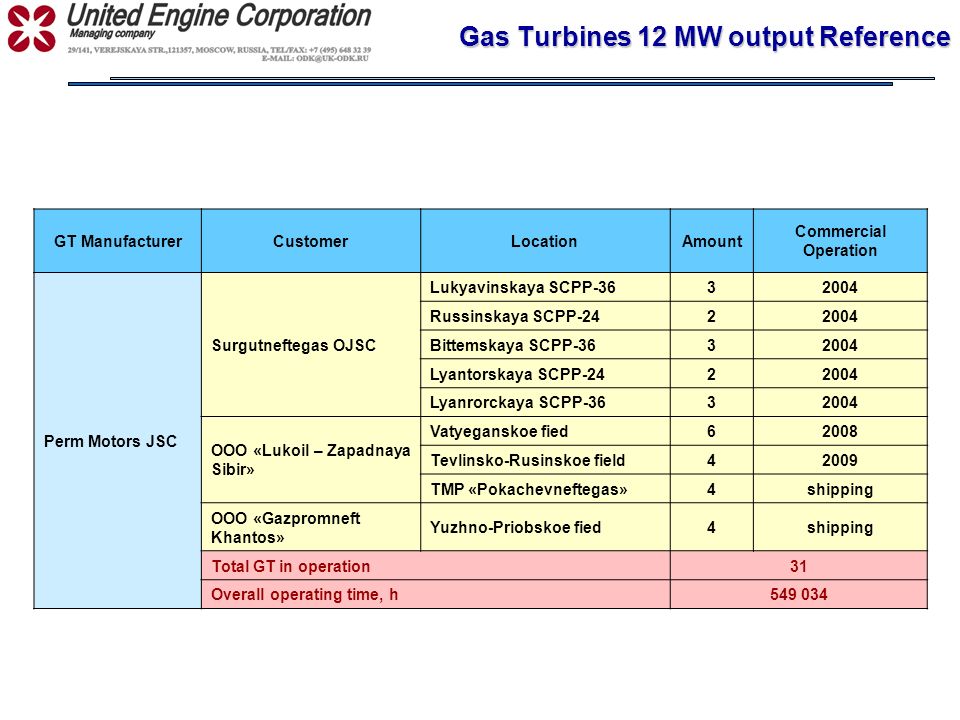This screenshot has width=960, height=720.
Task: Select the "Gas Turbines 12 MW output Reference" title
Action: pyautogui.click(x=705, y=37)
